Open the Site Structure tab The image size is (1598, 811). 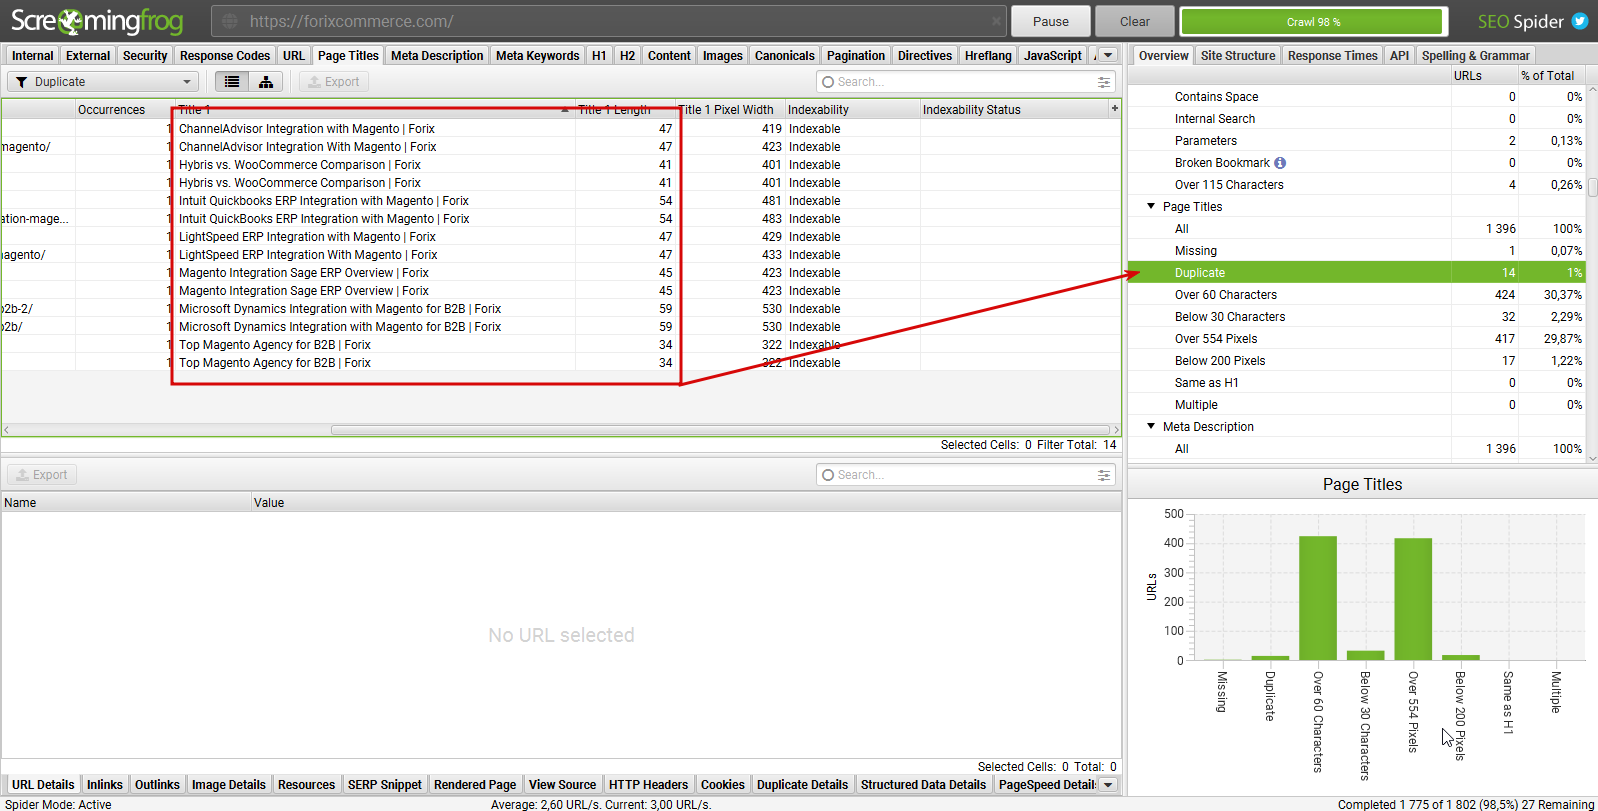pos(1238,56)
